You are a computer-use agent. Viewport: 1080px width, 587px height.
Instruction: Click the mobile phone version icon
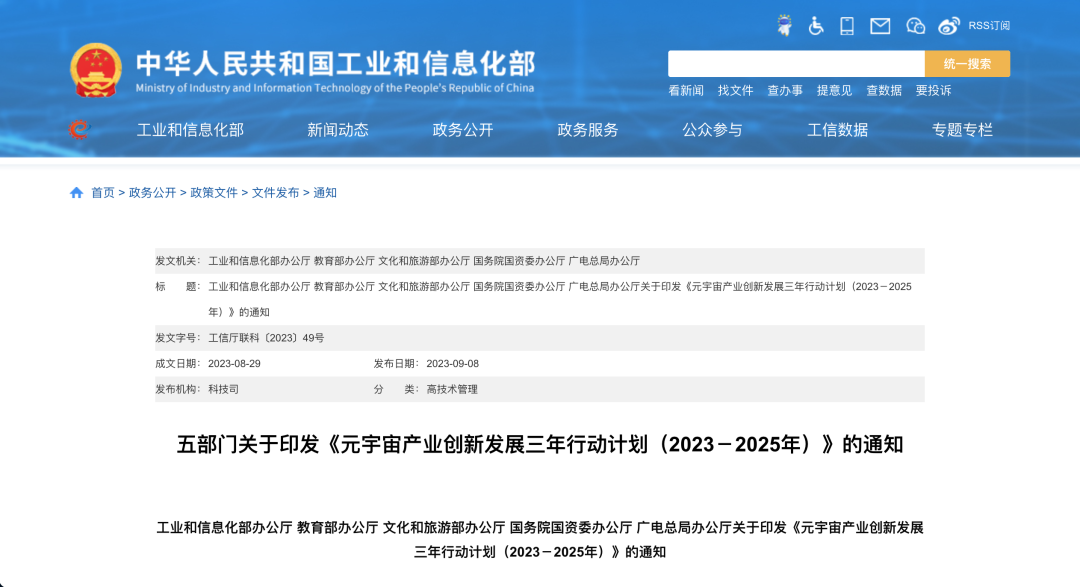[x=847, y=26]
